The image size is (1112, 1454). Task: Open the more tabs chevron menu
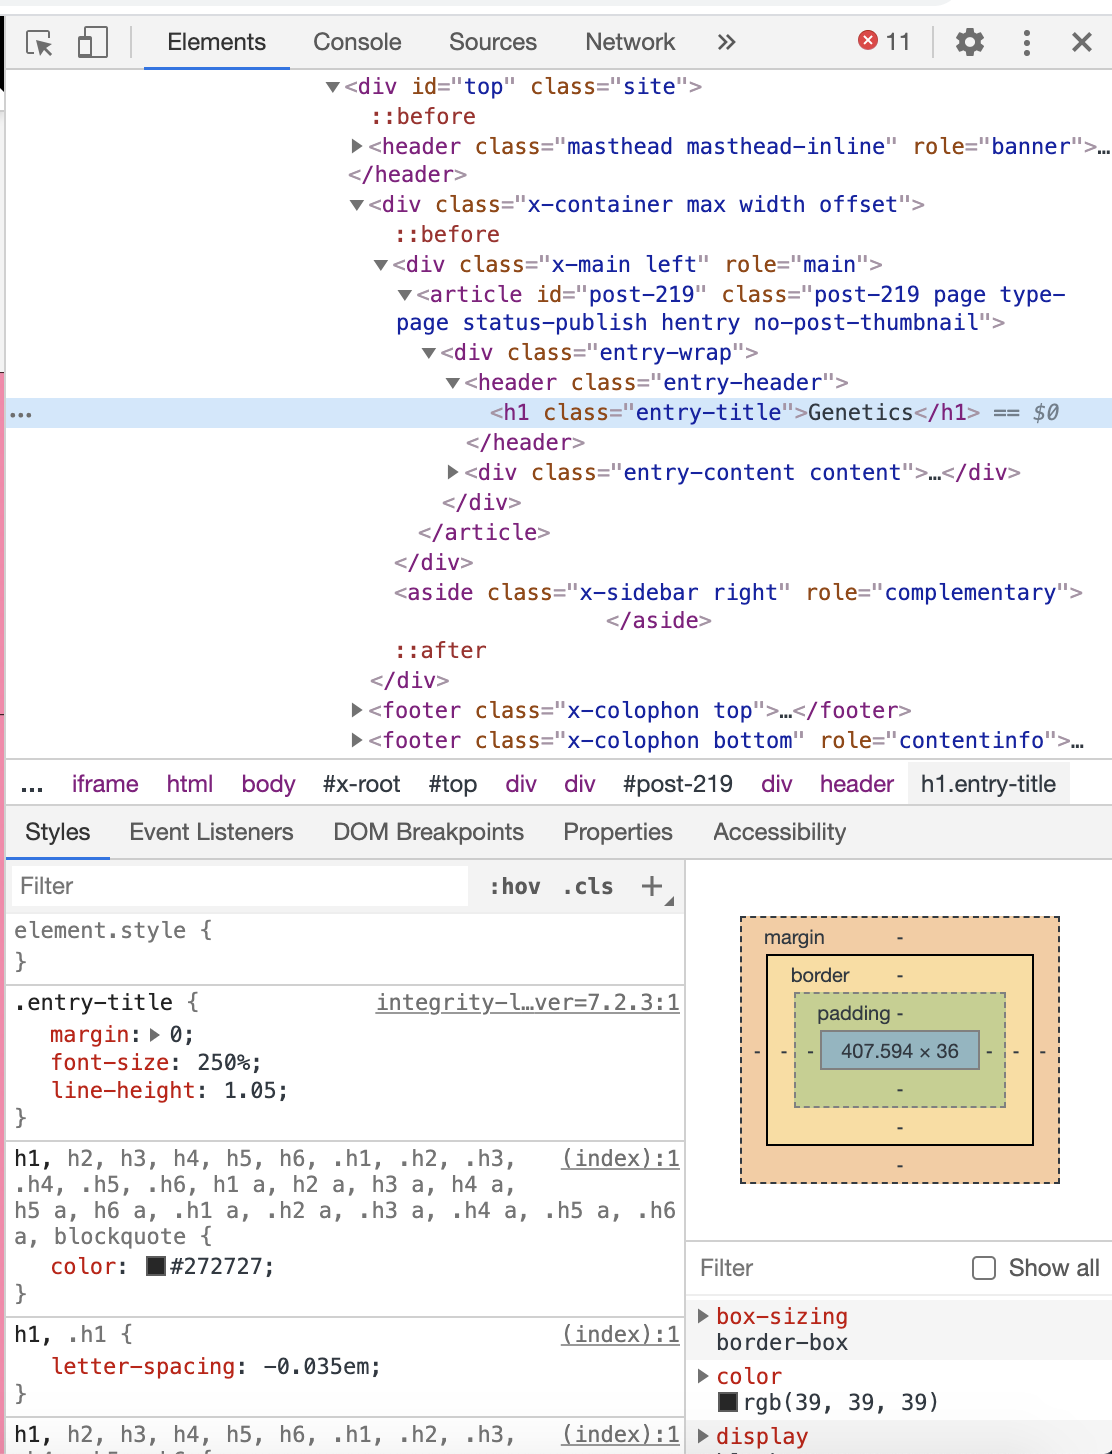[x=727, y=42]
